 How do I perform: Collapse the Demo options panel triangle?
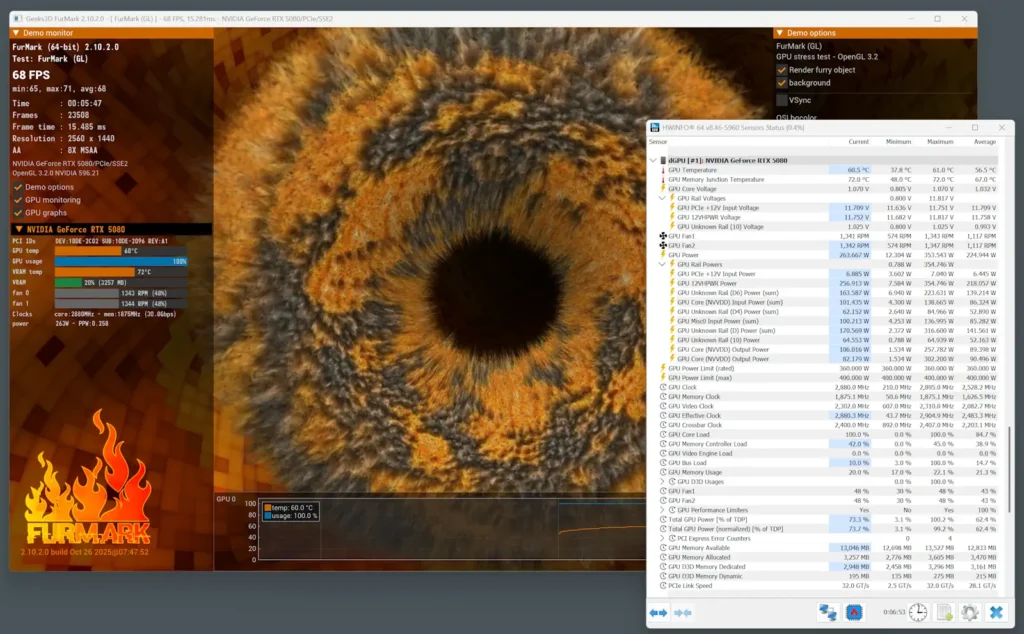[779, 33]
